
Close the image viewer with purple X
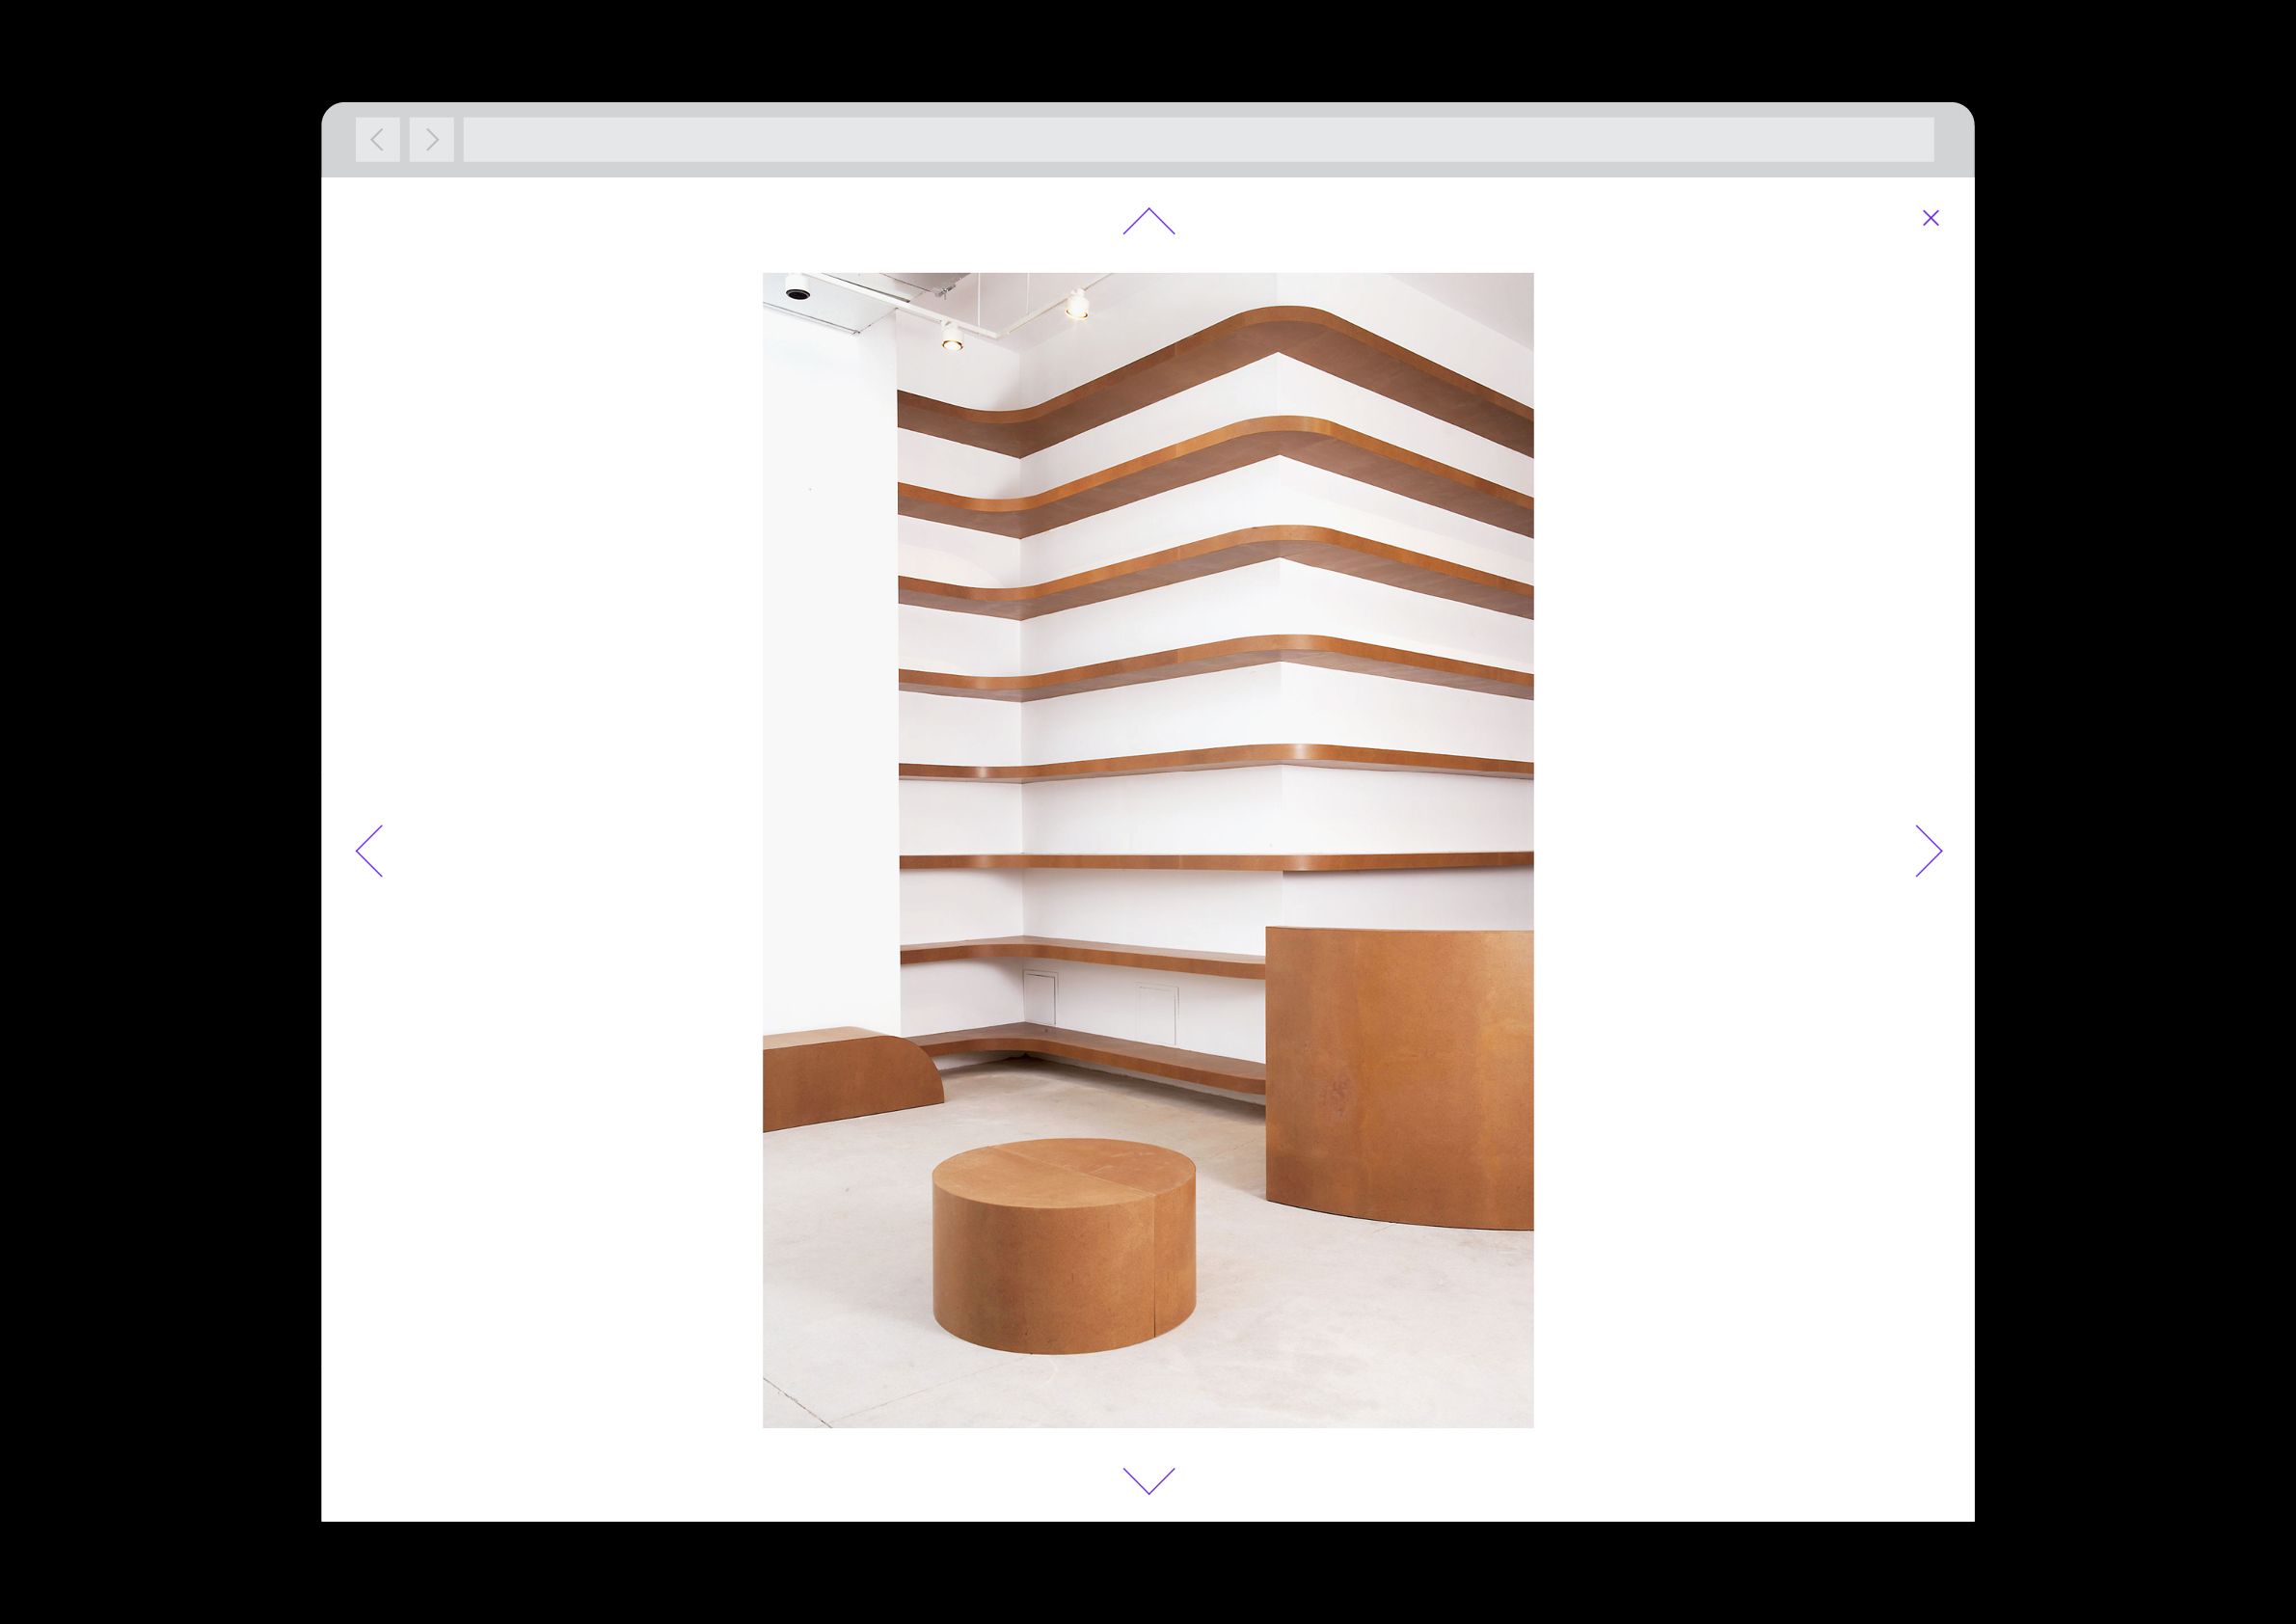point(1930,218)
